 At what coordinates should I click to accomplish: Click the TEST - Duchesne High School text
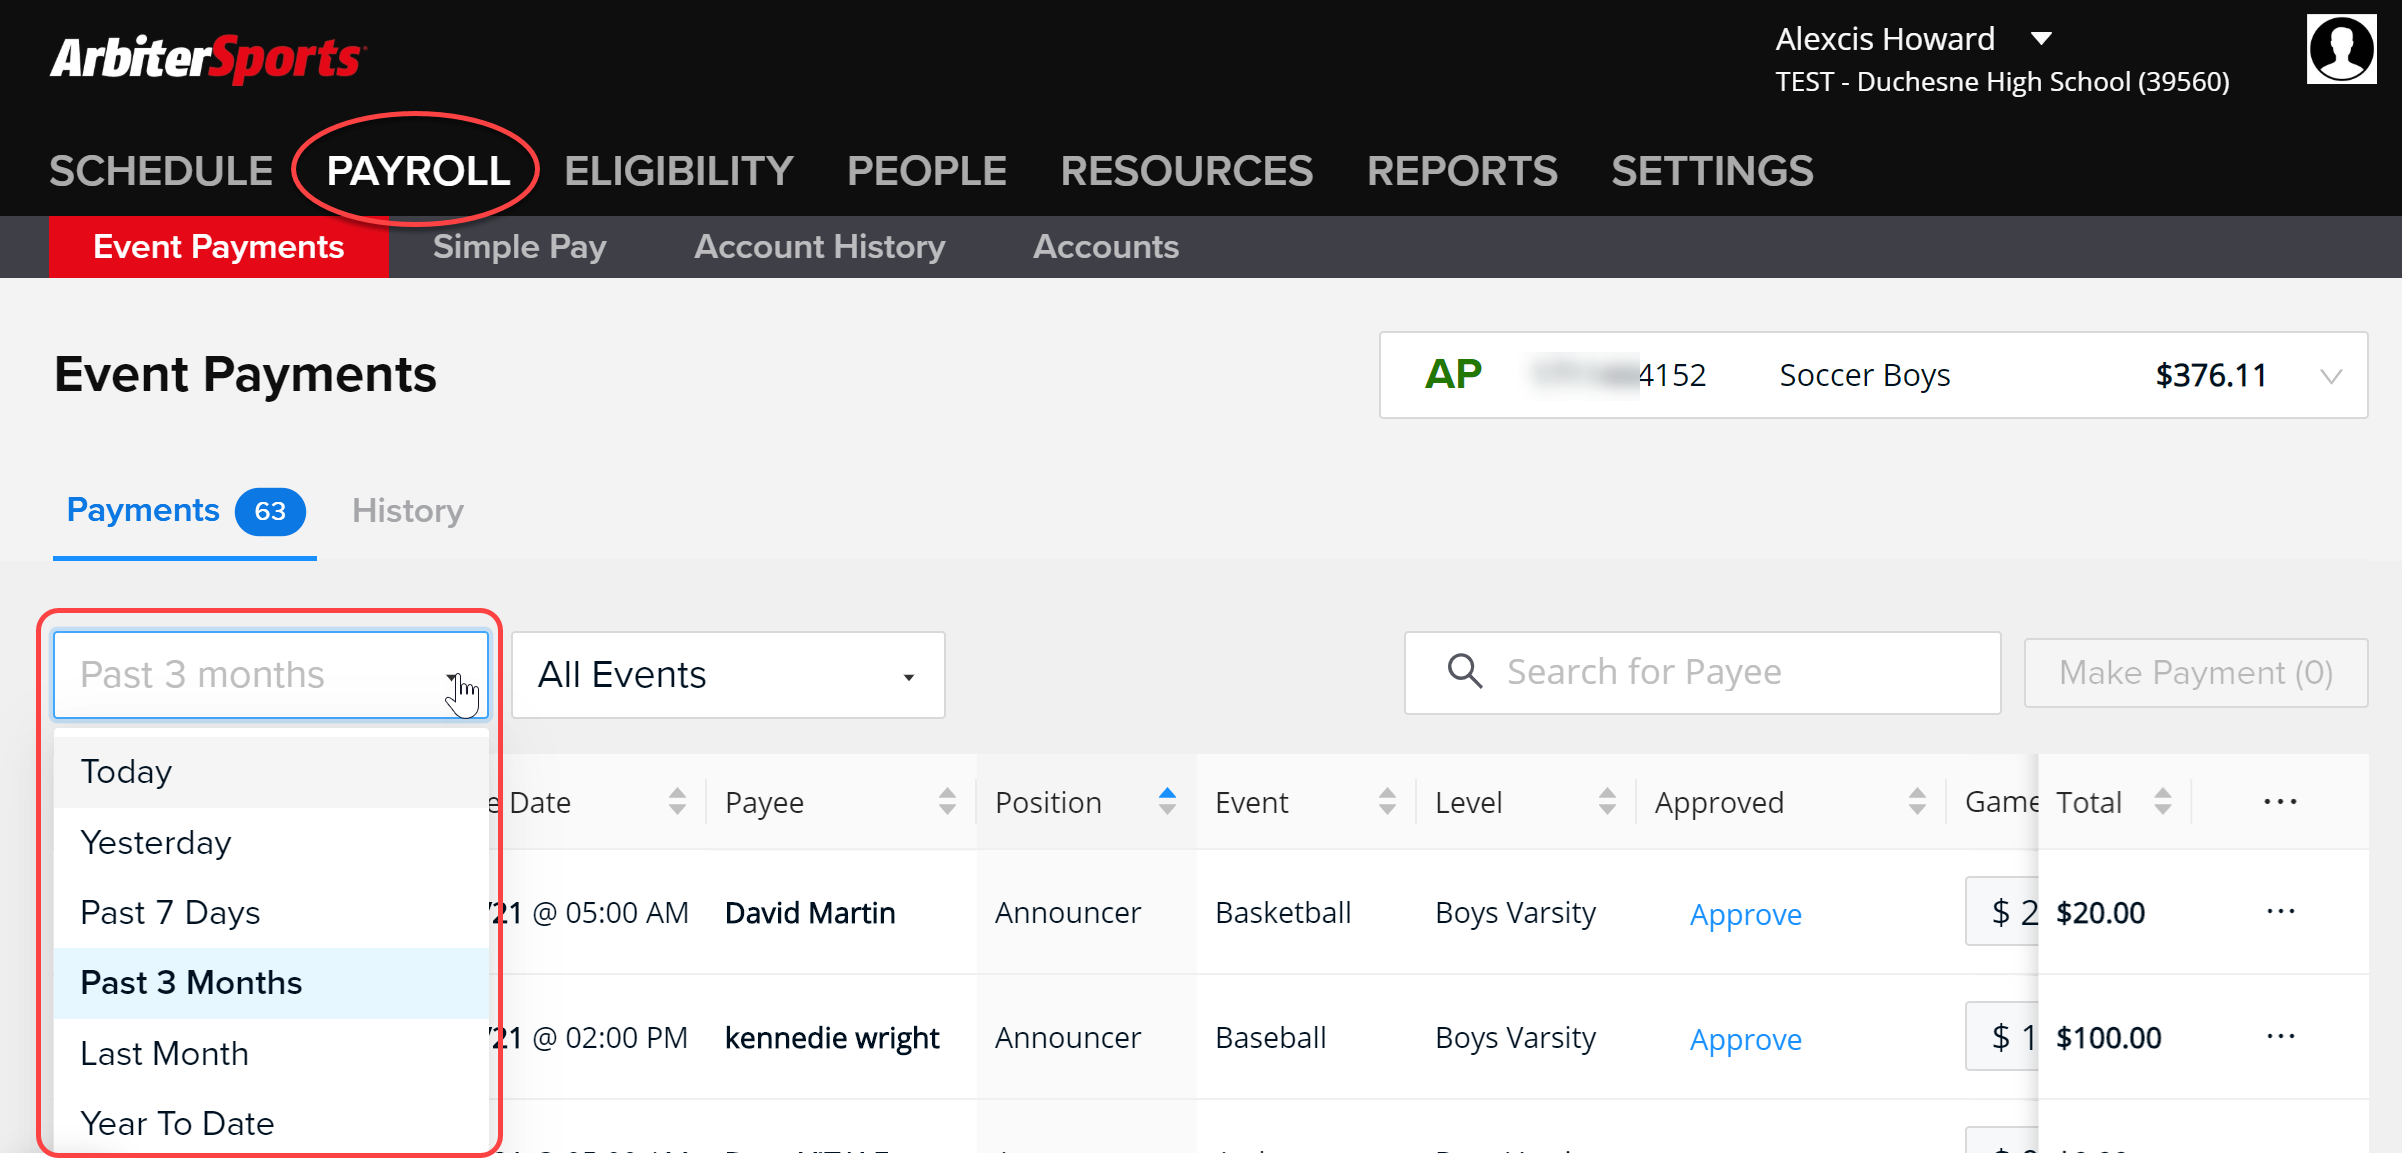(2002, 82)
